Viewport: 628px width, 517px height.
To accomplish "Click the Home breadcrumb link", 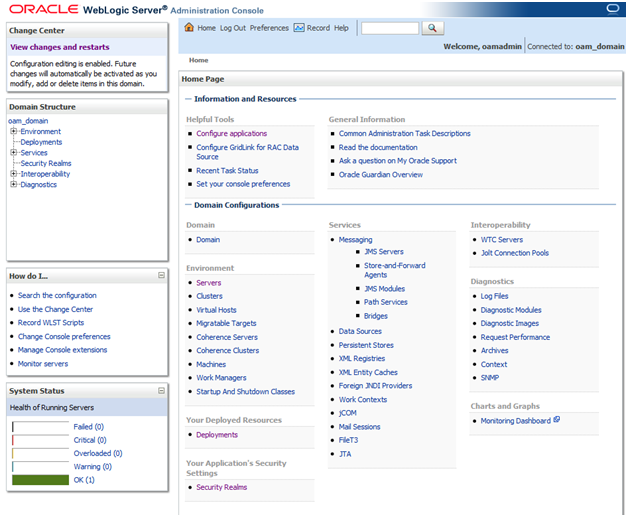I will pos(198,60).
